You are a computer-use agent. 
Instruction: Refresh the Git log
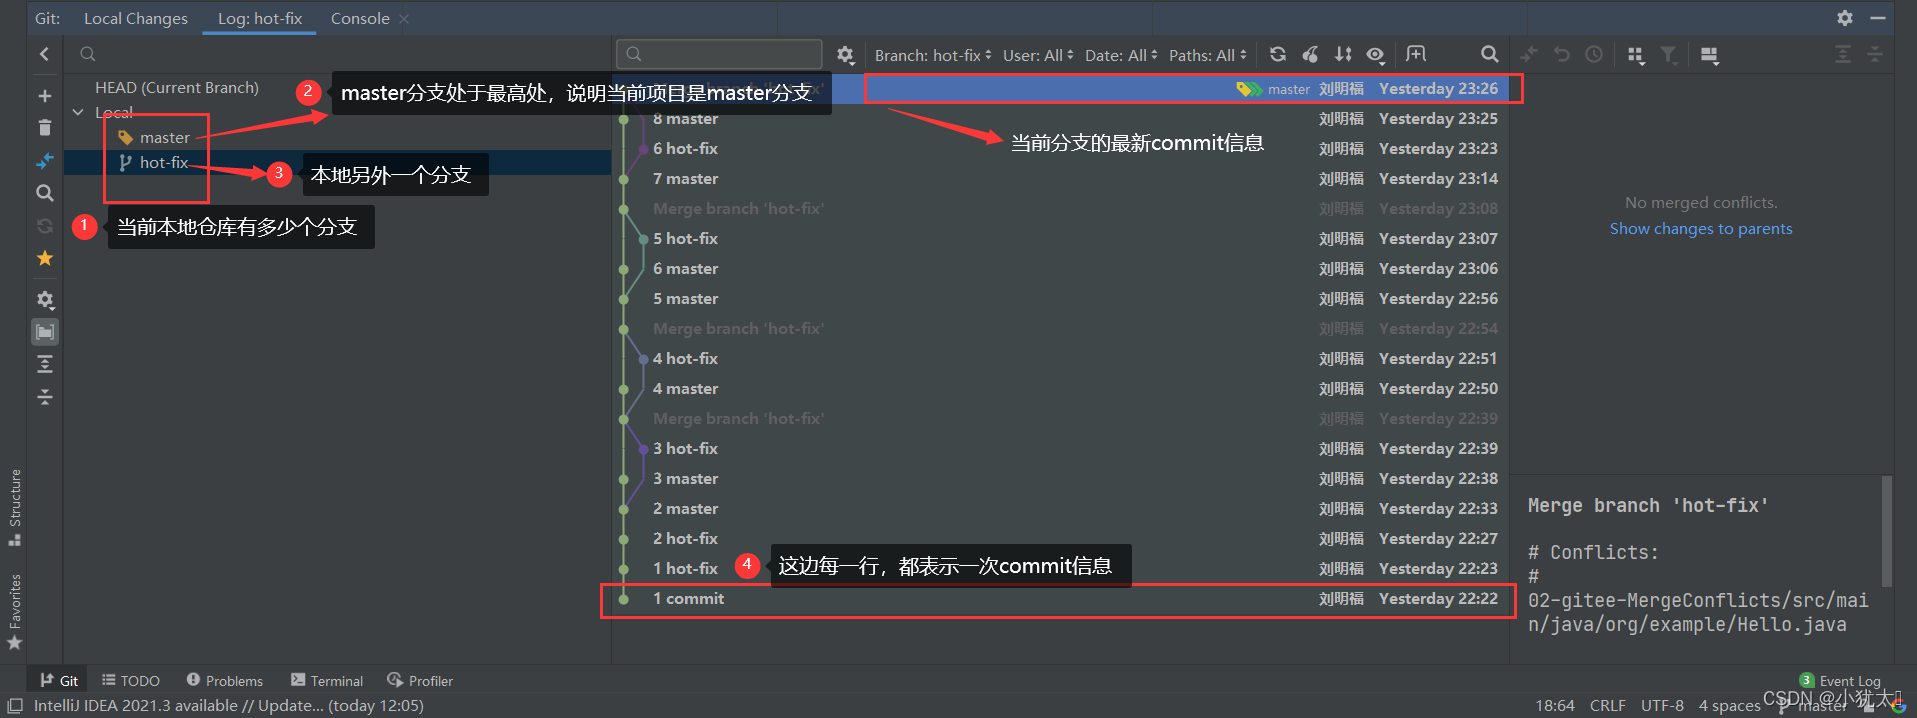point(1278,54)
